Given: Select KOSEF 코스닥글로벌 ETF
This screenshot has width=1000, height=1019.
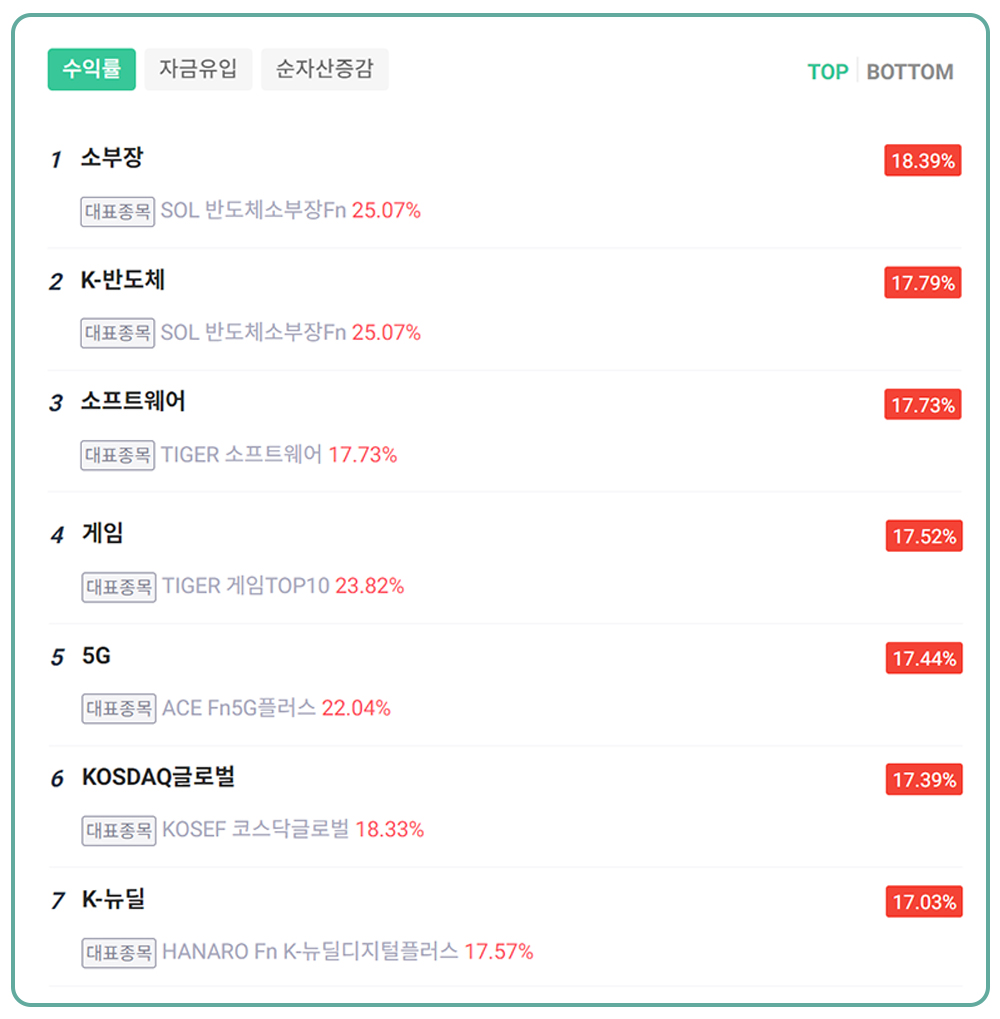Looking at the screenshot, I should tap(256, 829).
